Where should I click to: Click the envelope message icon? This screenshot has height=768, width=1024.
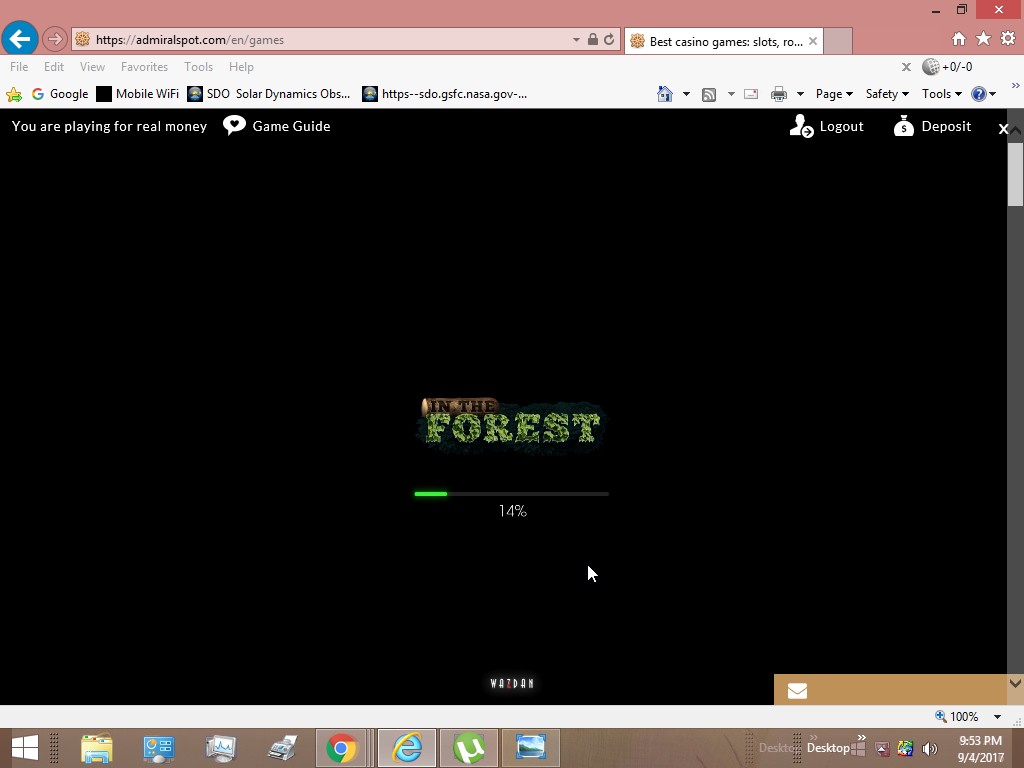coord(797,690)
